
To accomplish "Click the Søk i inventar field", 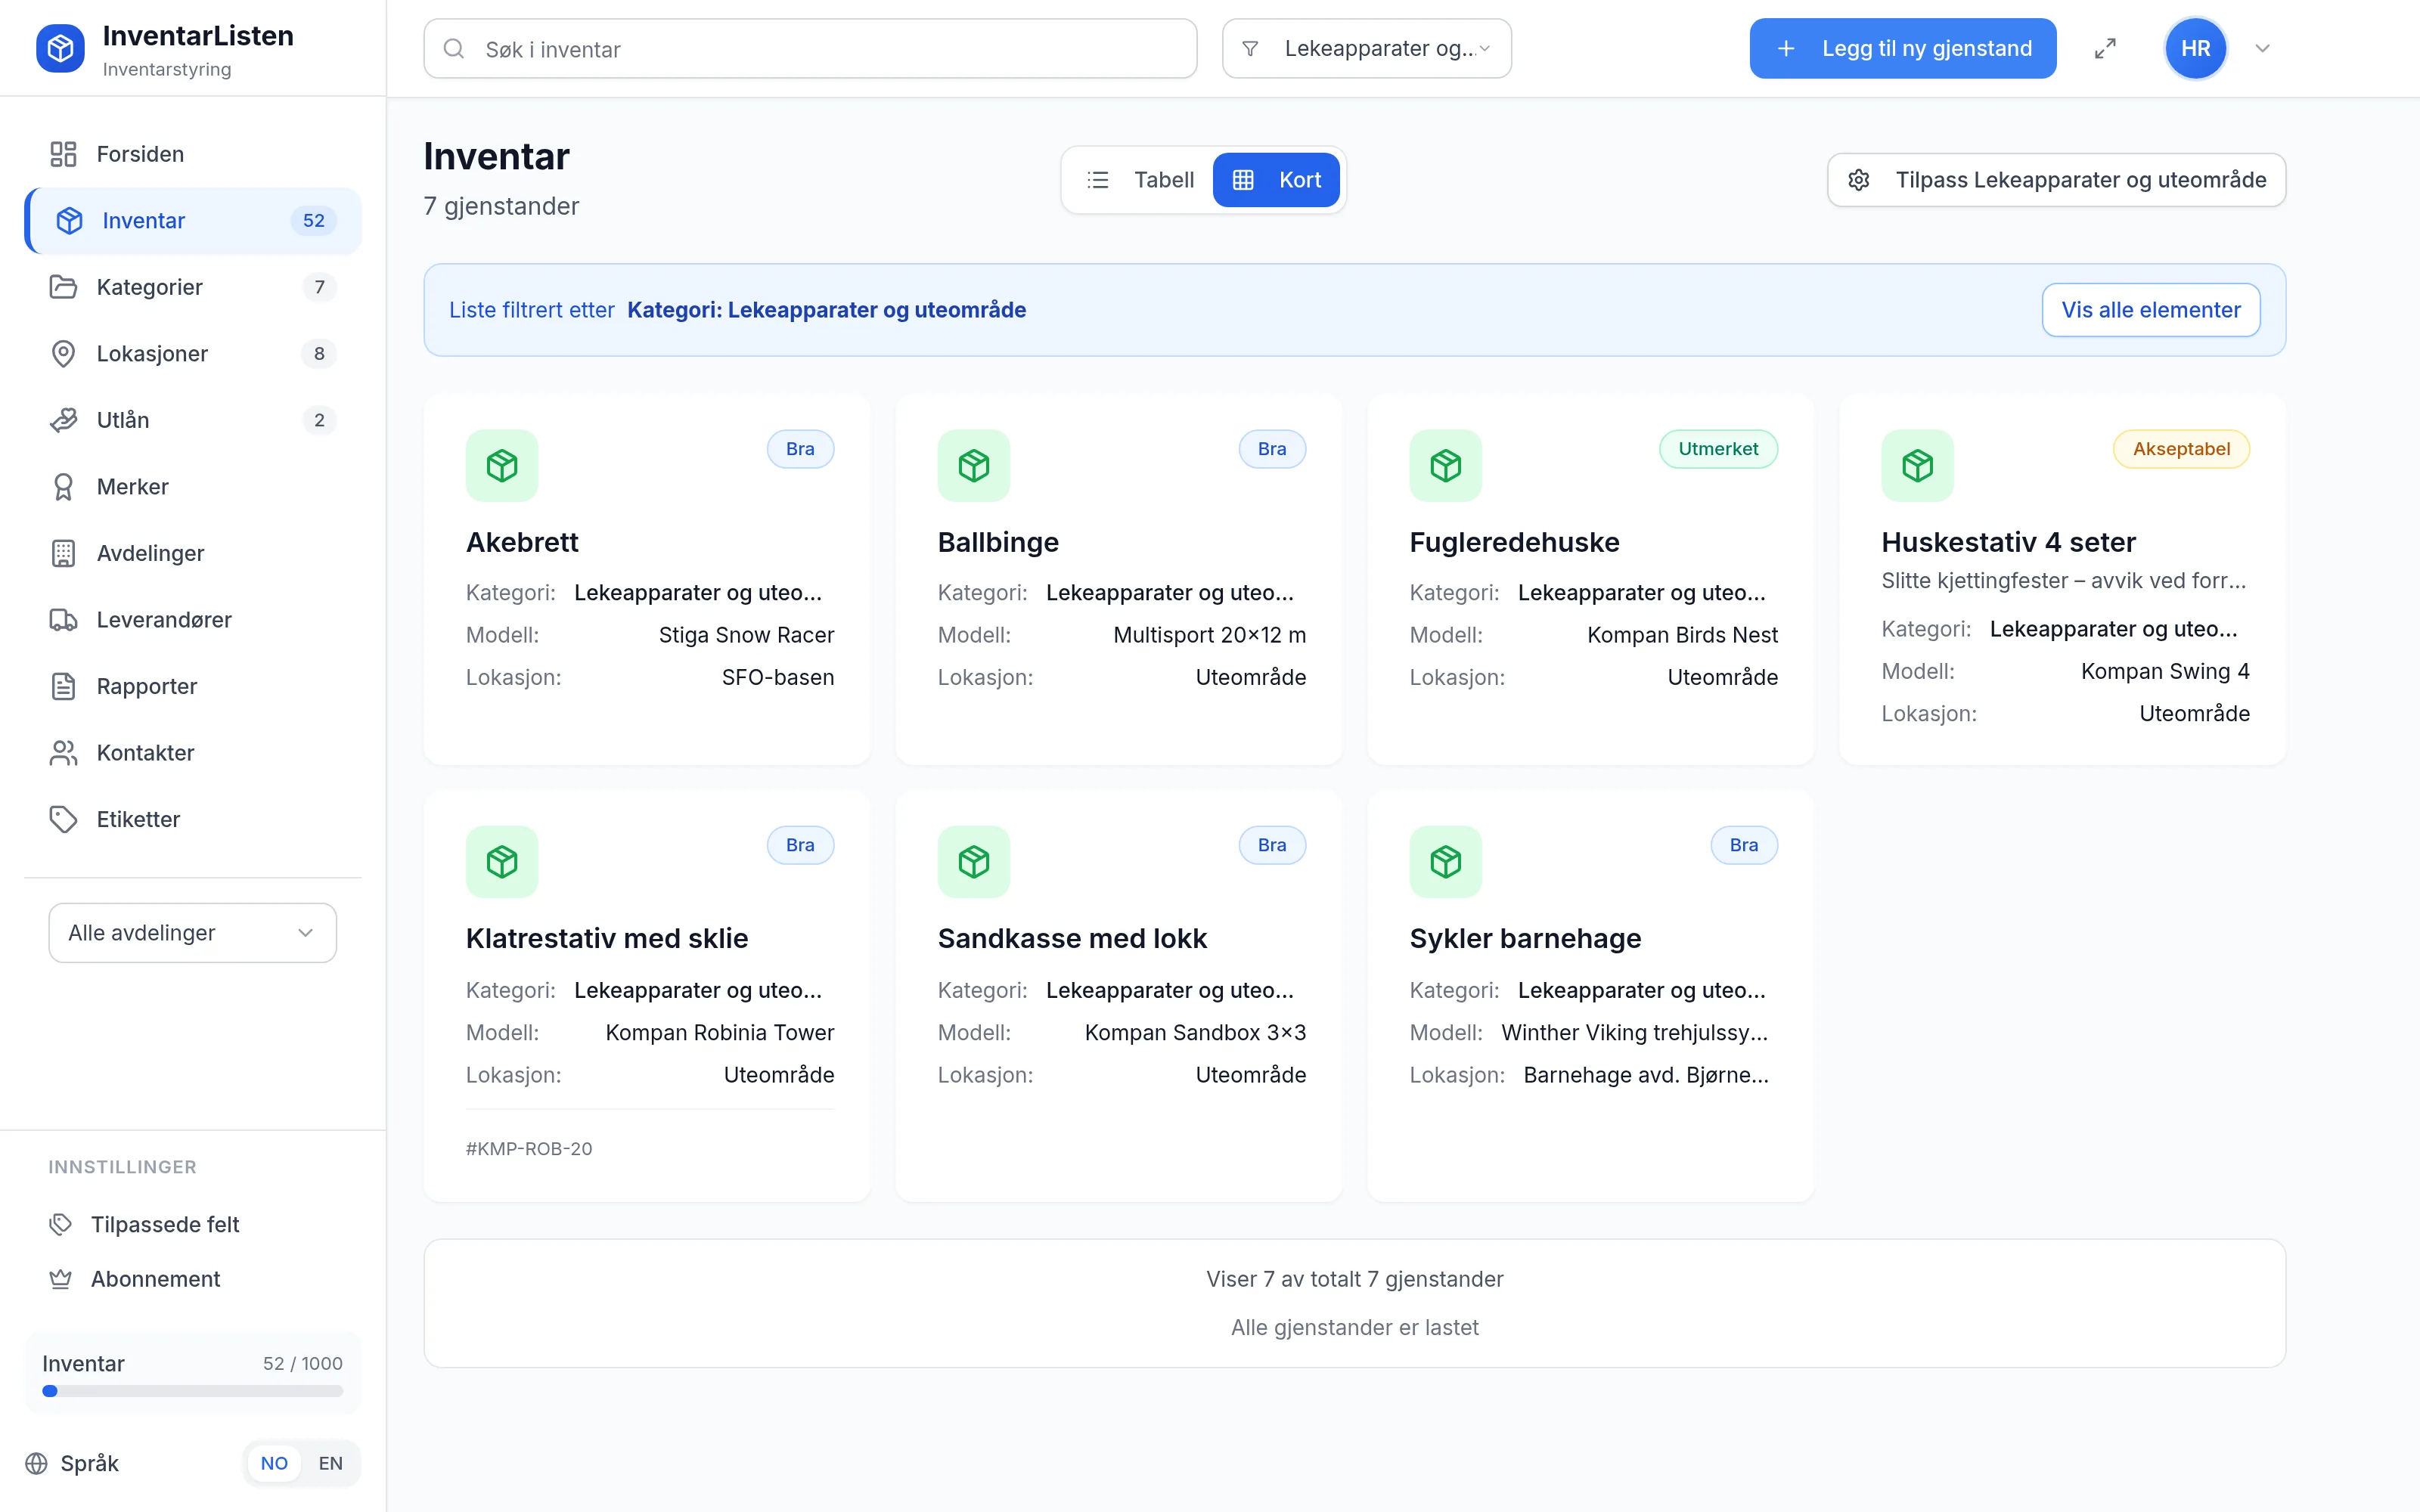I will pos(810,48).
